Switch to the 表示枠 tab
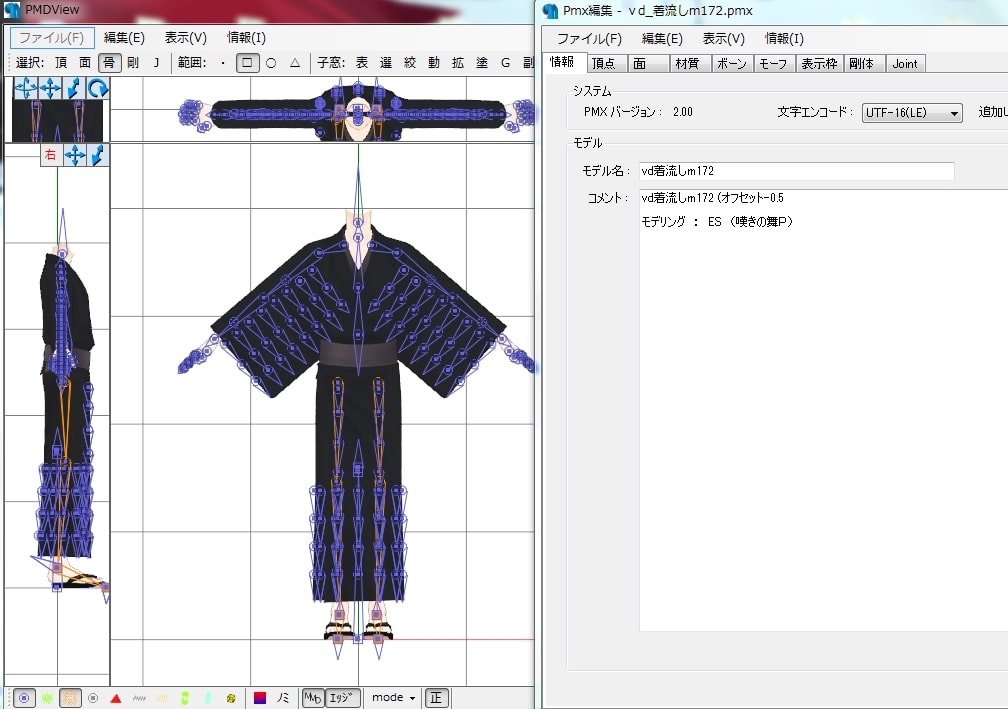 coord(819,63)
